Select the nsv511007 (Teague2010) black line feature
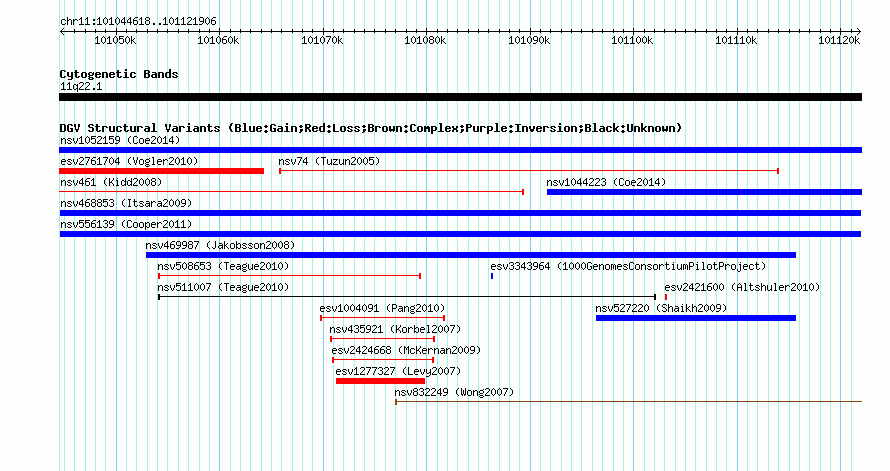The image size is (890, 471). pyautogui.click(x=407, y=297)
